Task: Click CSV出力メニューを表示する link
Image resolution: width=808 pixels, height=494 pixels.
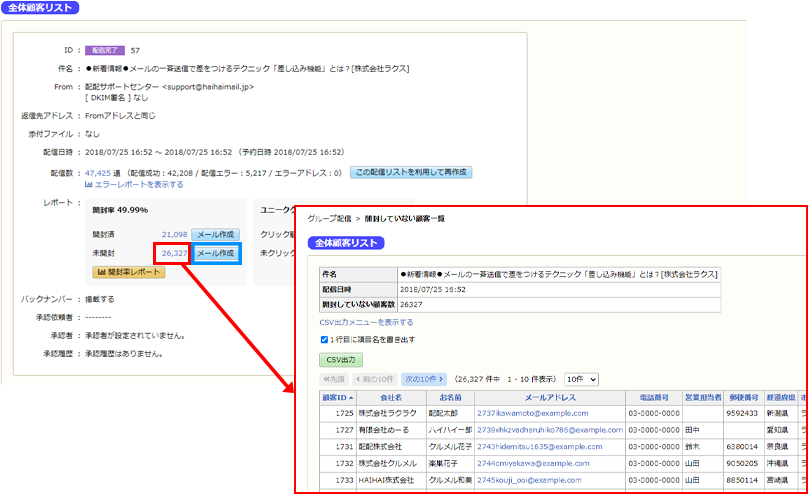Action: point(366,322)
